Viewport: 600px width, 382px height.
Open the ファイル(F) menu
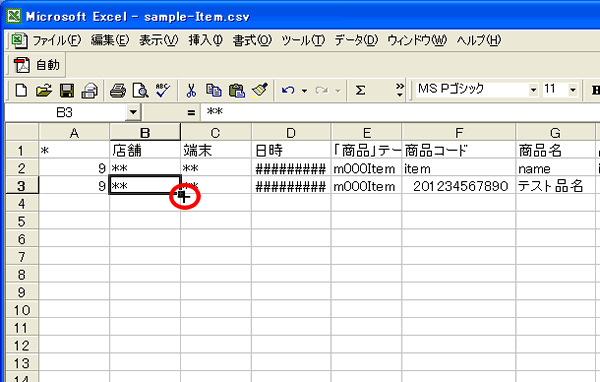click(x=57, y=40)
